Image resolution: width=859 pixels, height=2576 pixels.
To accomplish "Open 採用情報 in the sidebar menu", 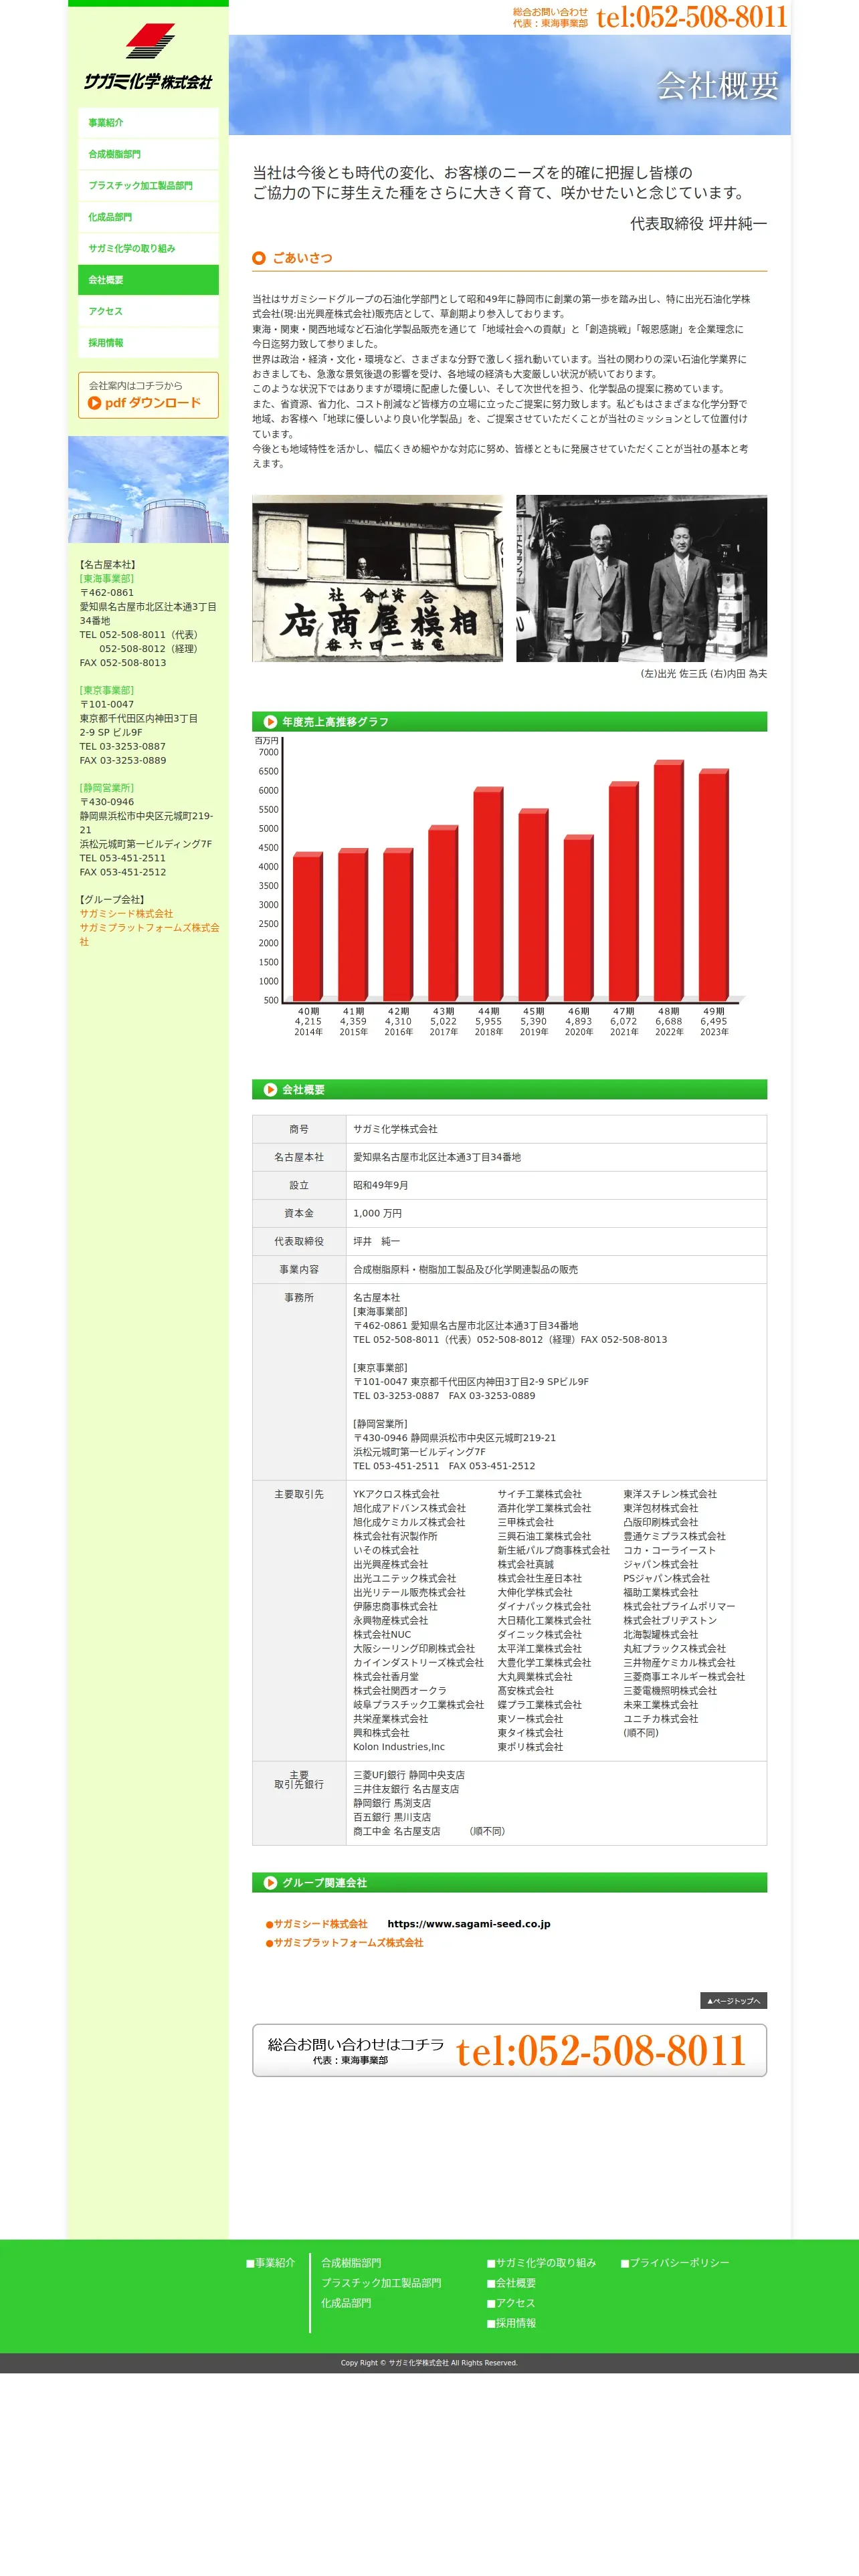I will tap(148, 343).
